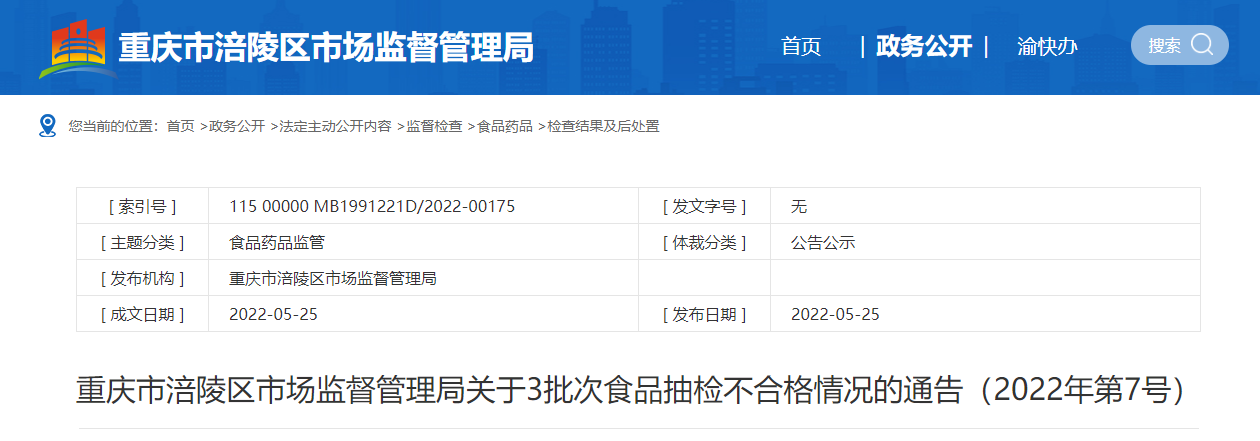Open the 渝快办 navigation item
The width and height of the screenshot is (1260, 441).
[1047, 46]
